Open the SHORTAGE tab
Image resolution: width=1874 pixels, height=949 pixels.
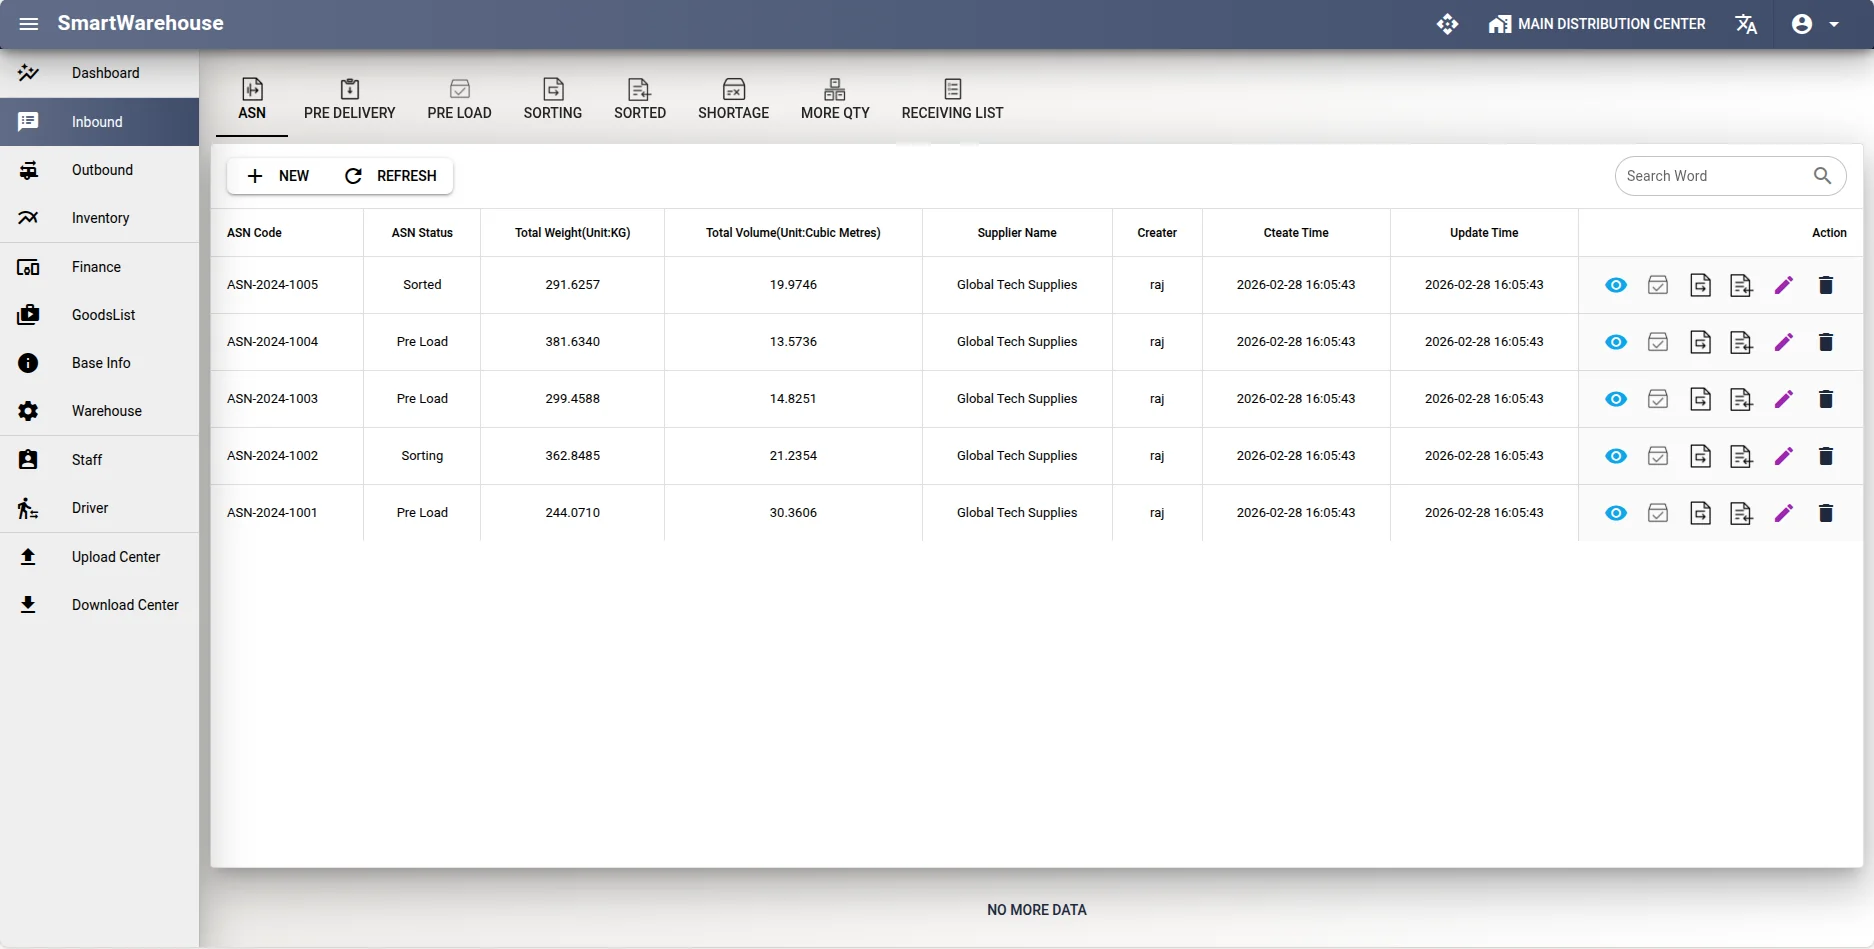[x=734, y=100]
